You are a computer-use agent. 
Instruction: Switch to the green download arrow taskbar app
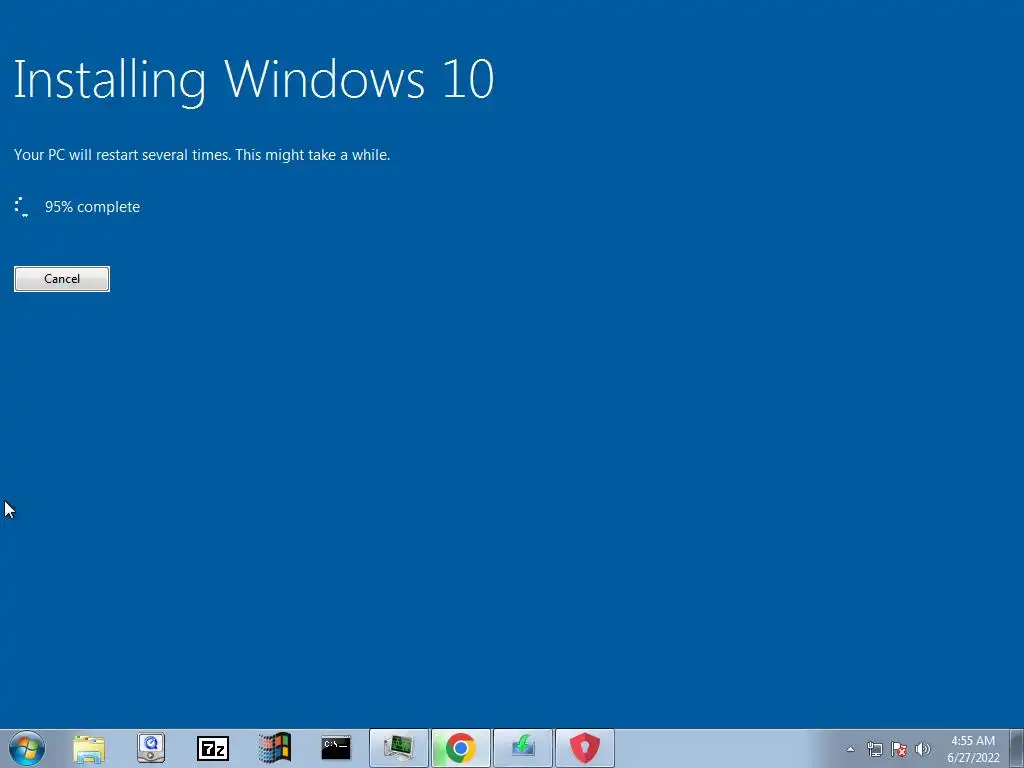(x=522, y=748)
